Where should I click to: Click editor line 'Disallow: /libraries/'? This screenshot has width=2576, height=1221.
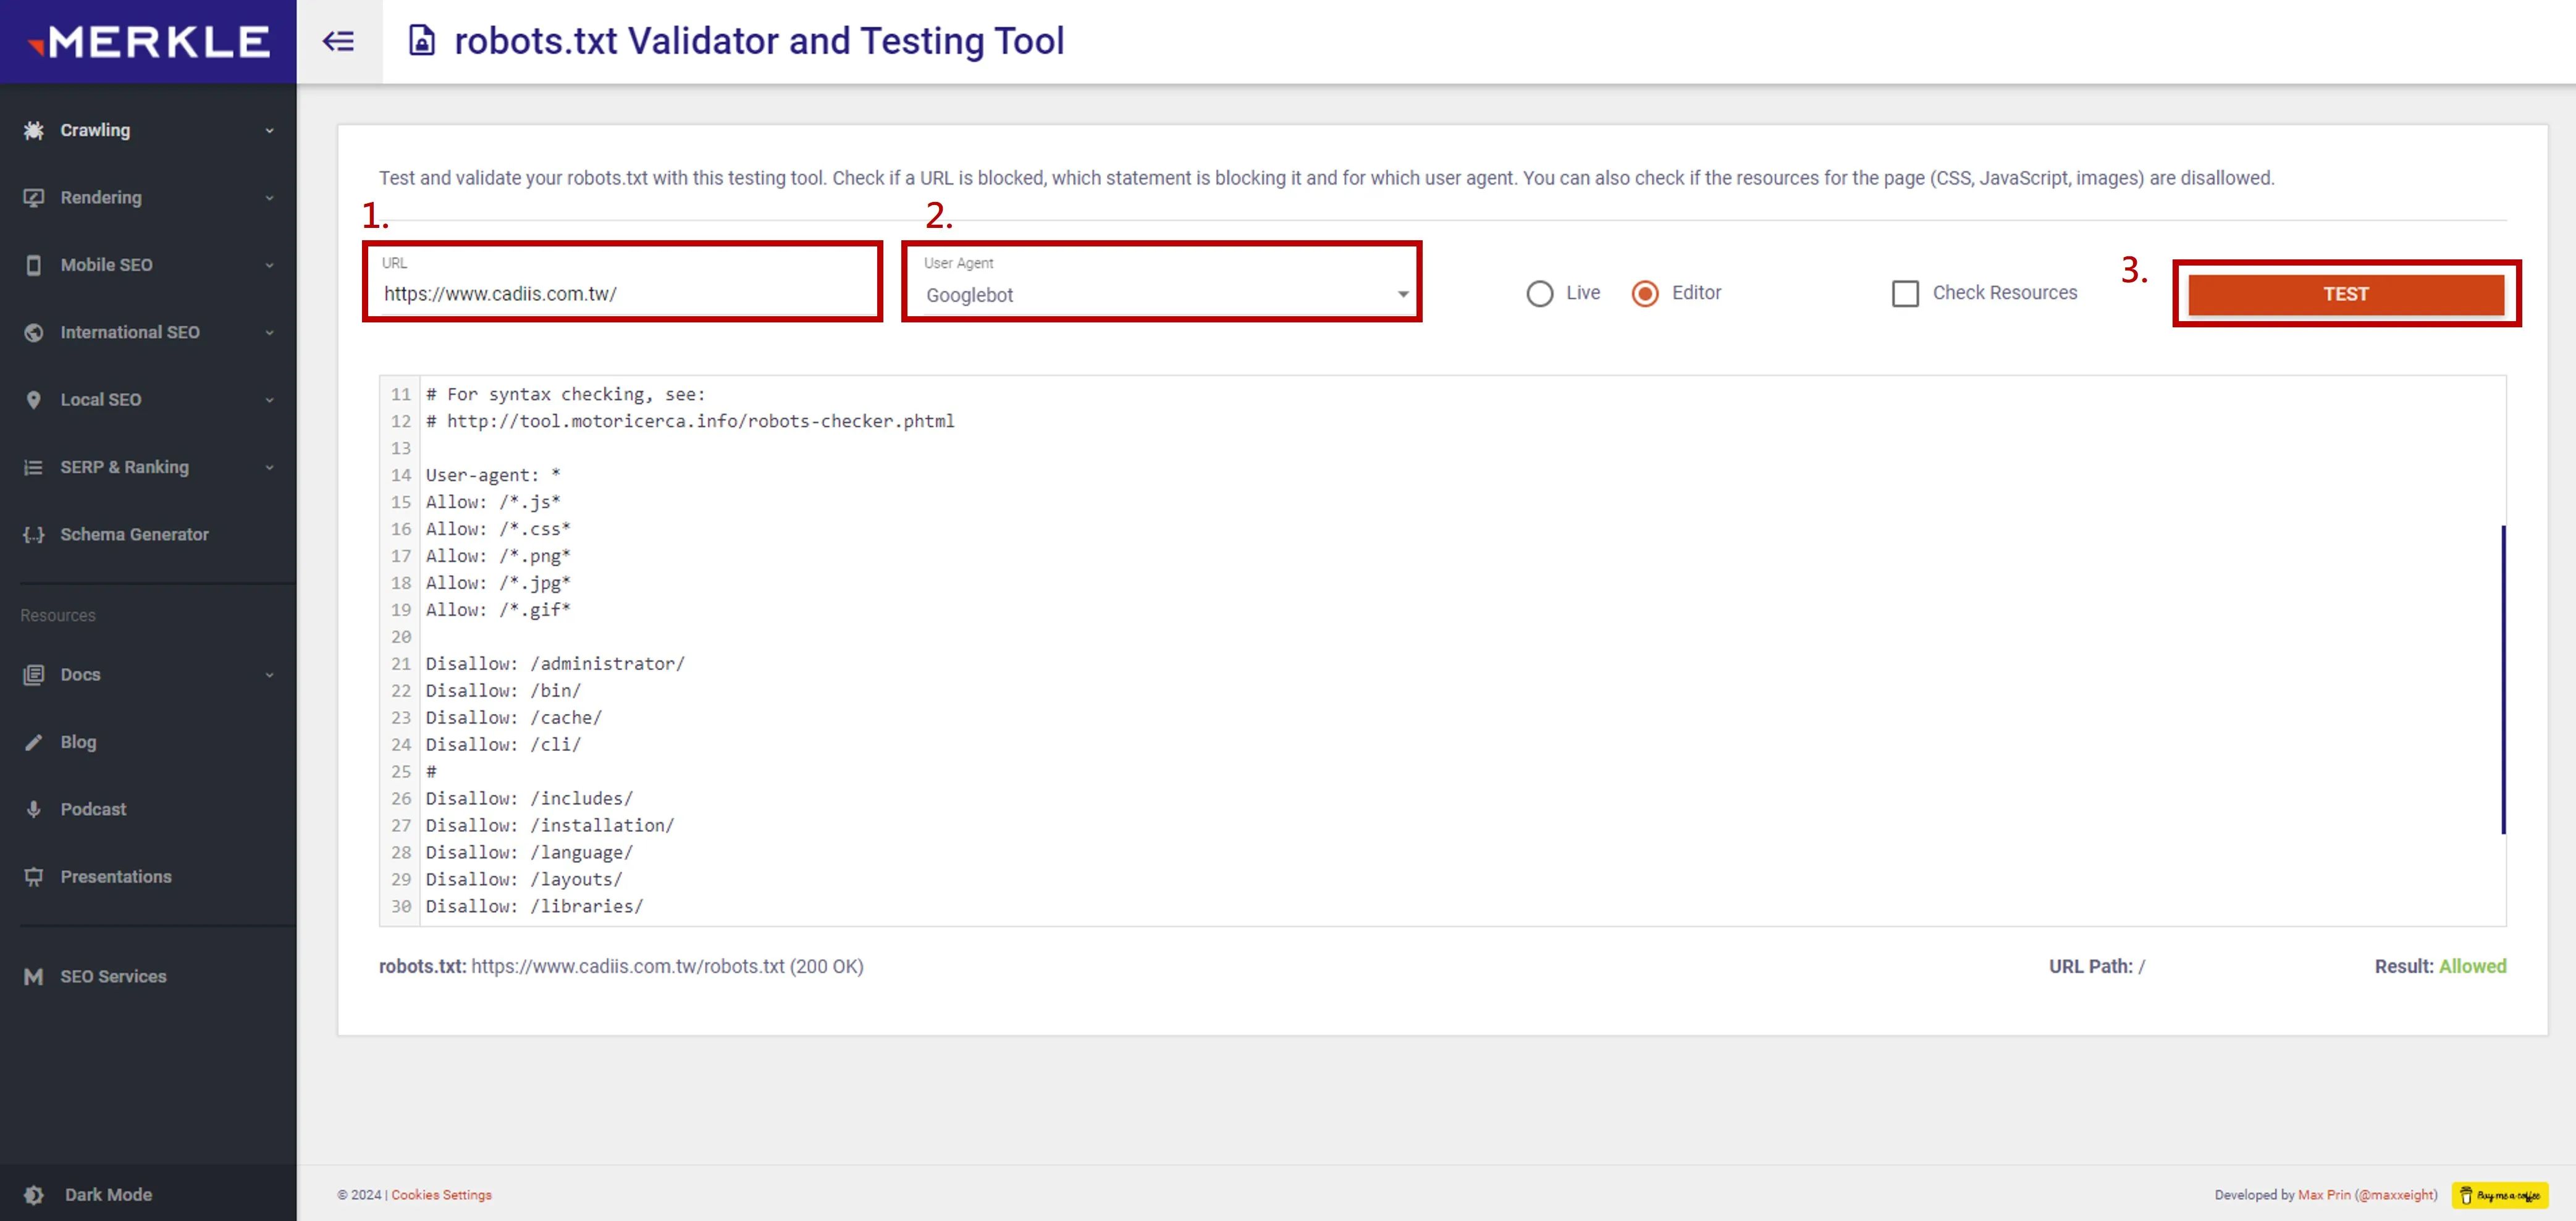coord(534,906)
